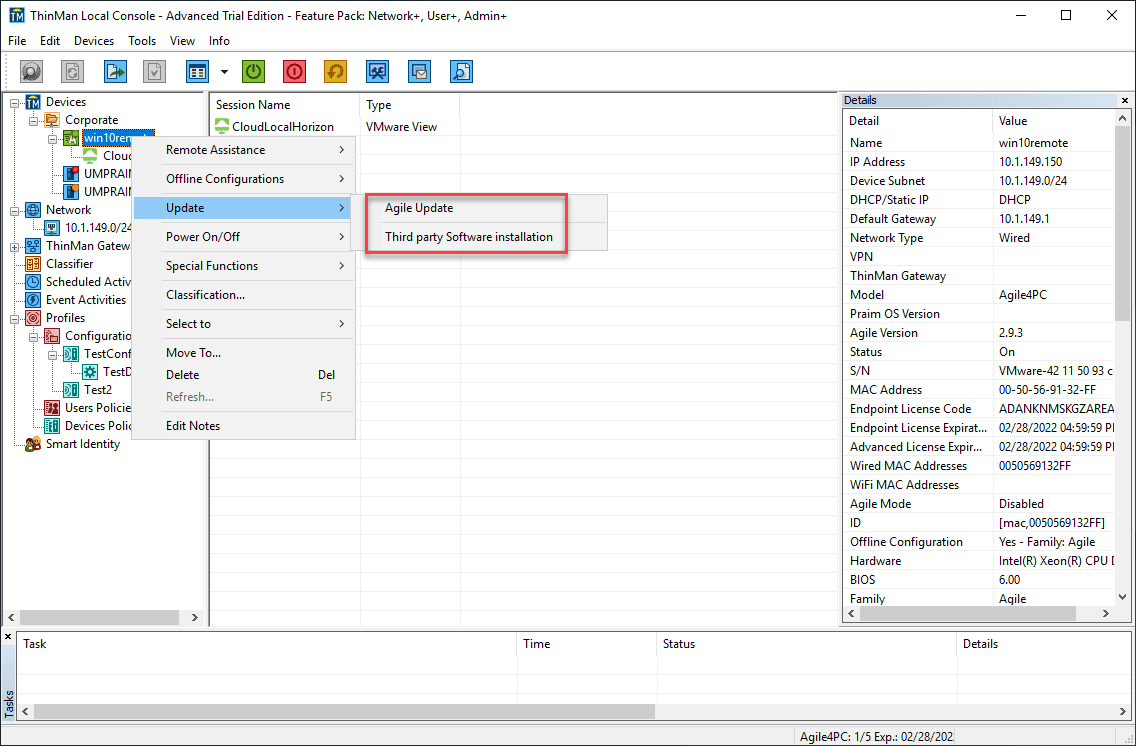The height and width of the screenshot is (746, 1136).
Task: Open the Offline Configurations submenu
Action: point(243,179)
